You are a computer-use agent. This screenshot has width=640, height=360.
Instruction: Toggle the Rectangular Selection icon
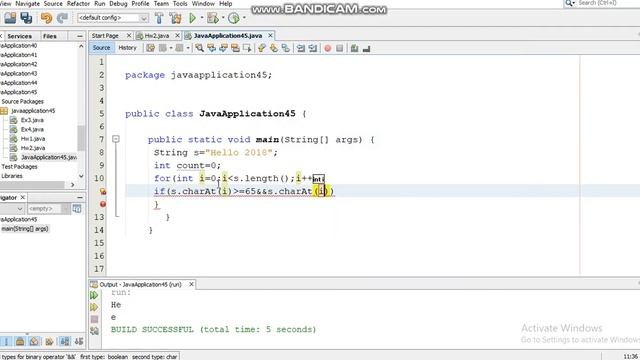pos(247,48)
